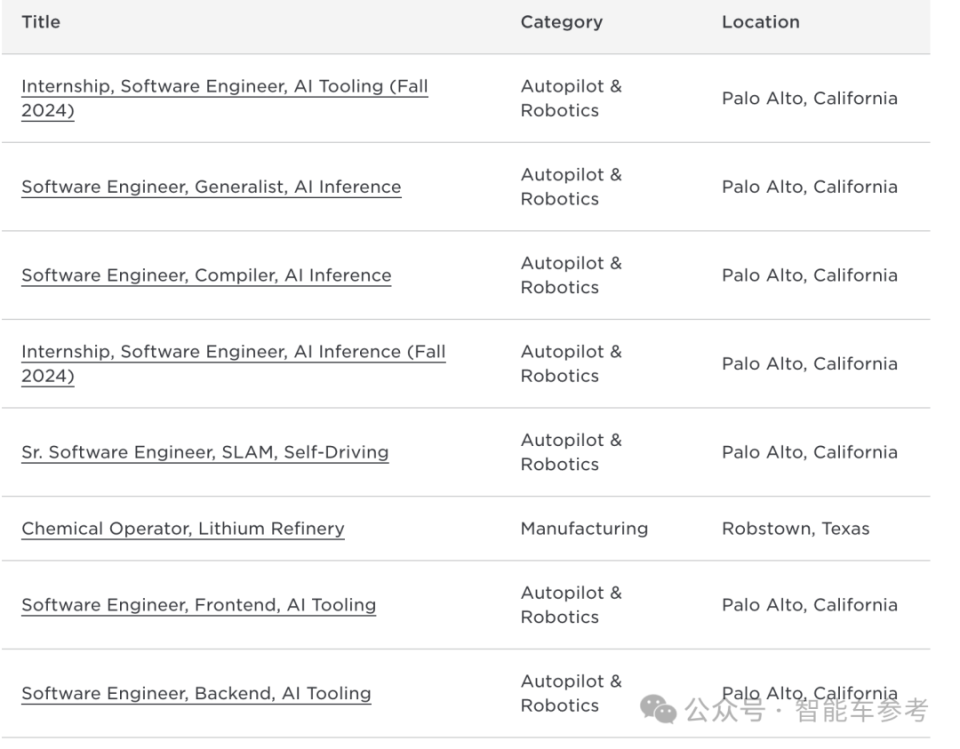Open Software Engineer, Backend, AI Tooling posting
This screenshot has height=749, width=960.
point(196,693)
